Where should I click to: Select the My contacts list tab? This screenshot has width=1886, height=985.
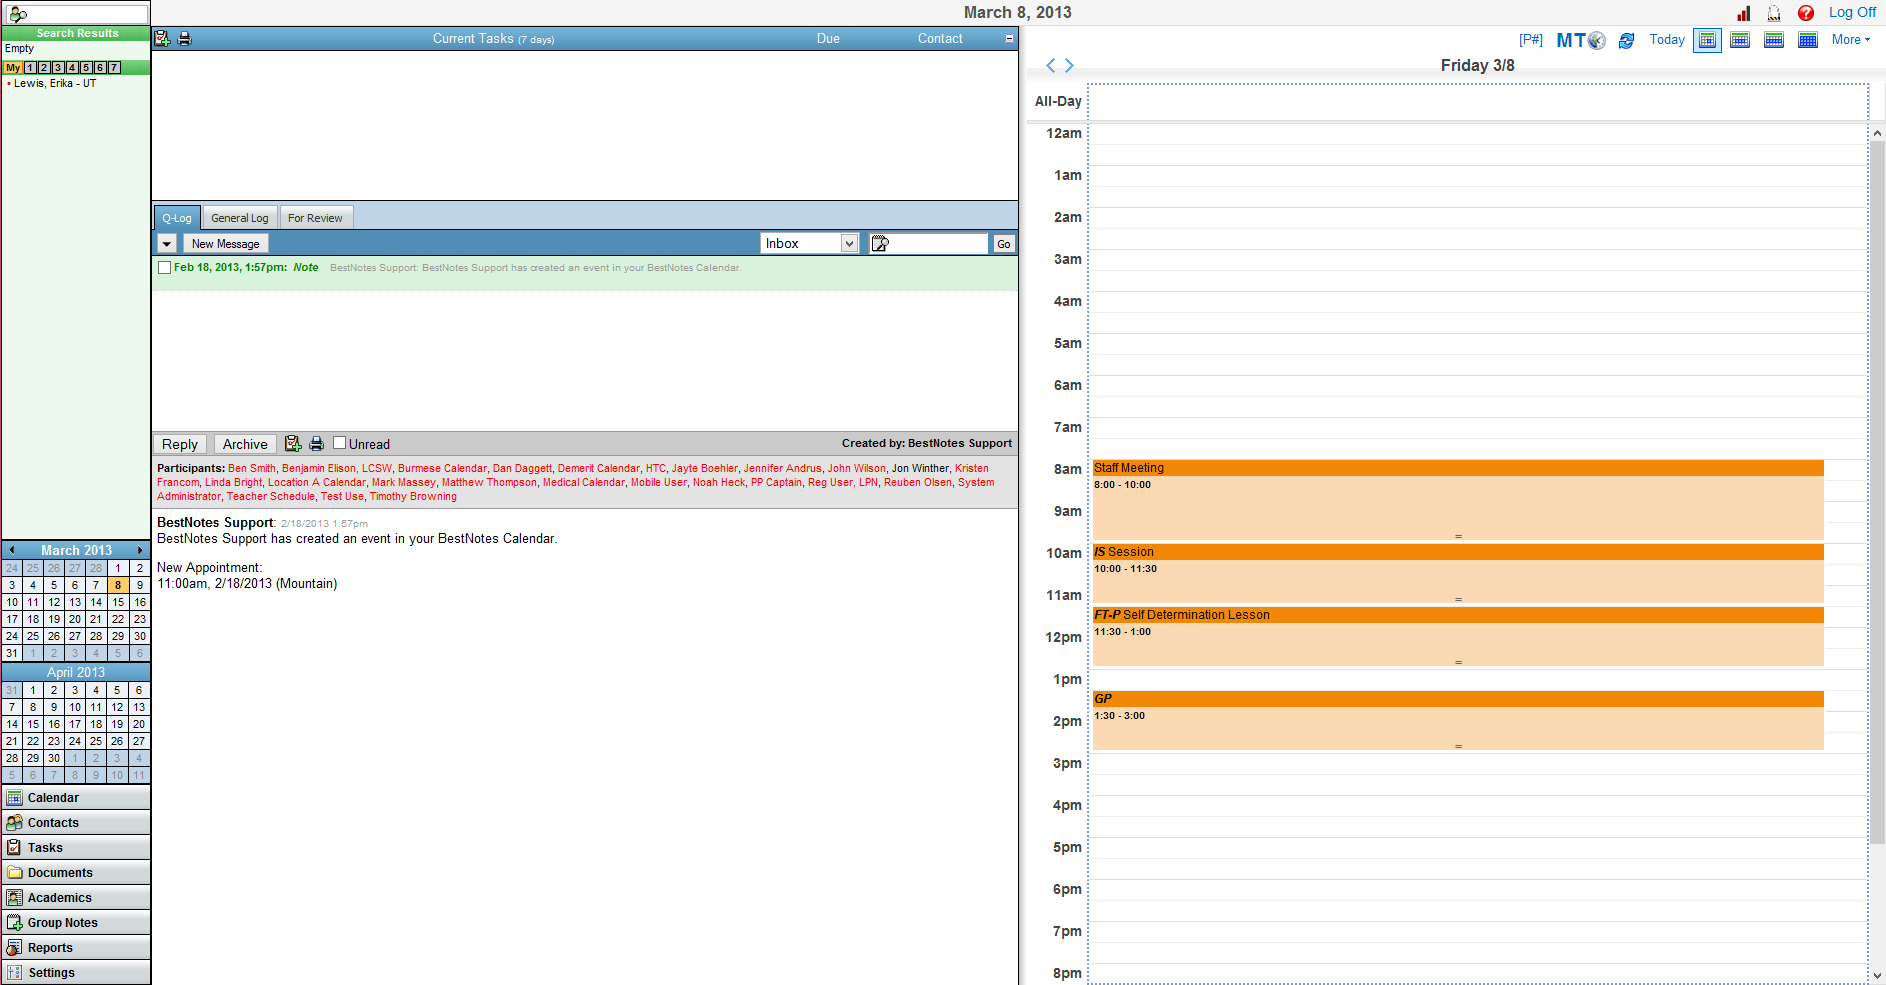tap(13, 68)
